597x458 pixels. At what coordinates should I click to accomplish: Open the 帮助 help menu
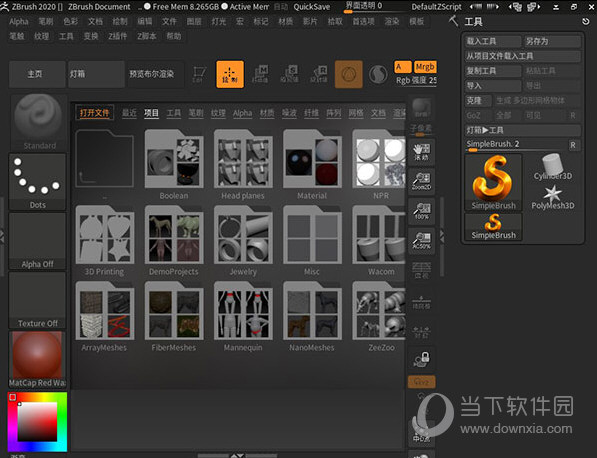(x=174, y=36)
